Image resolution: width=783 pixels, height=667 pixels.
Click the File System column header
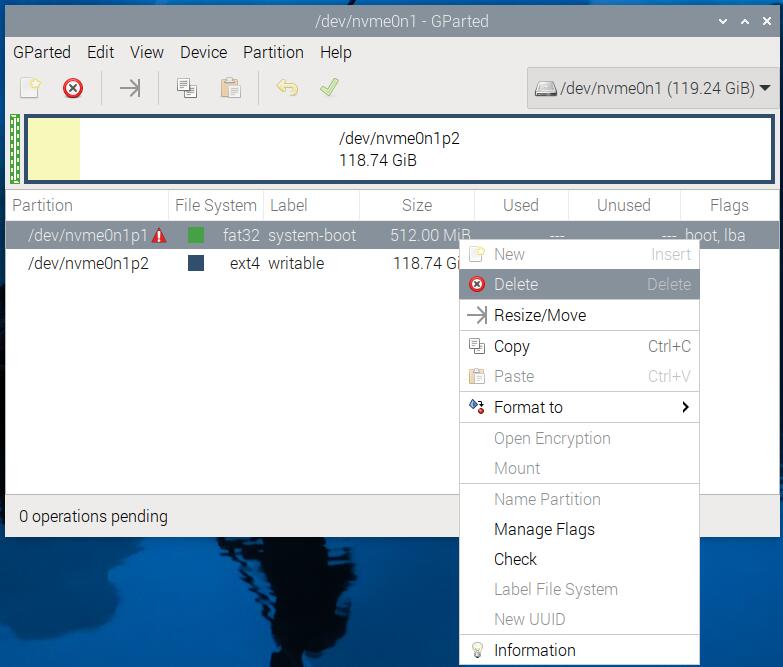point(216,205)
